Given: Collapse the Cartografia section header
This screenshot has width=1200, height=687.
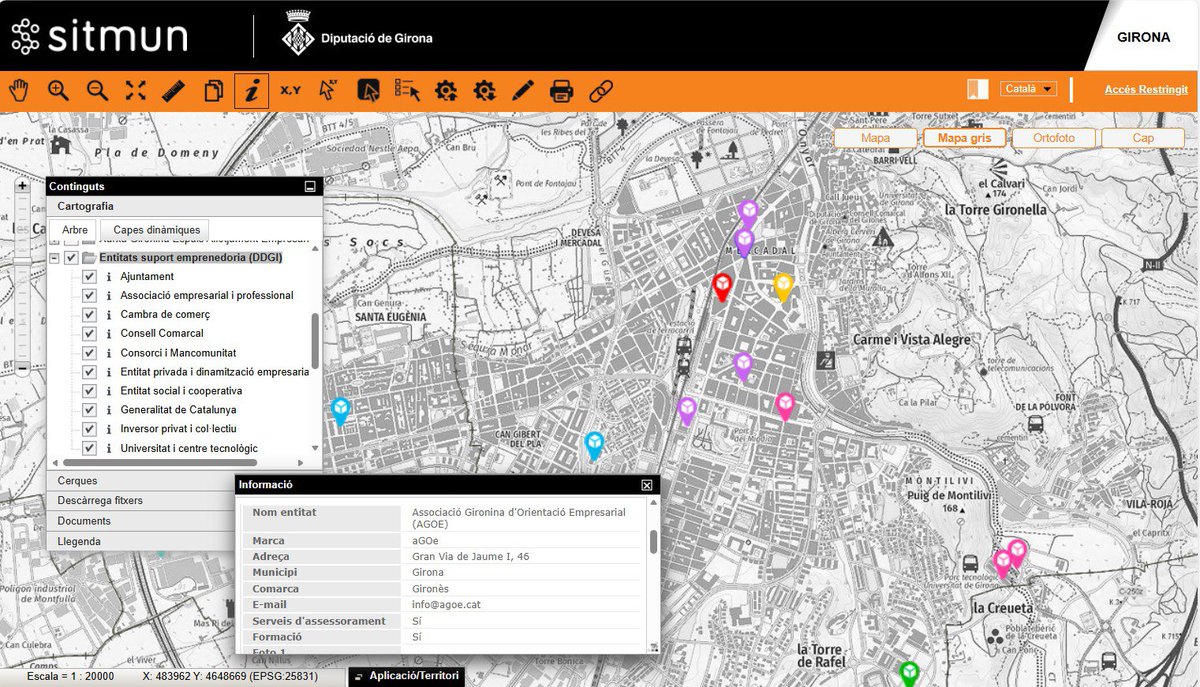Looking at the screenshot, I should point(185,206).
